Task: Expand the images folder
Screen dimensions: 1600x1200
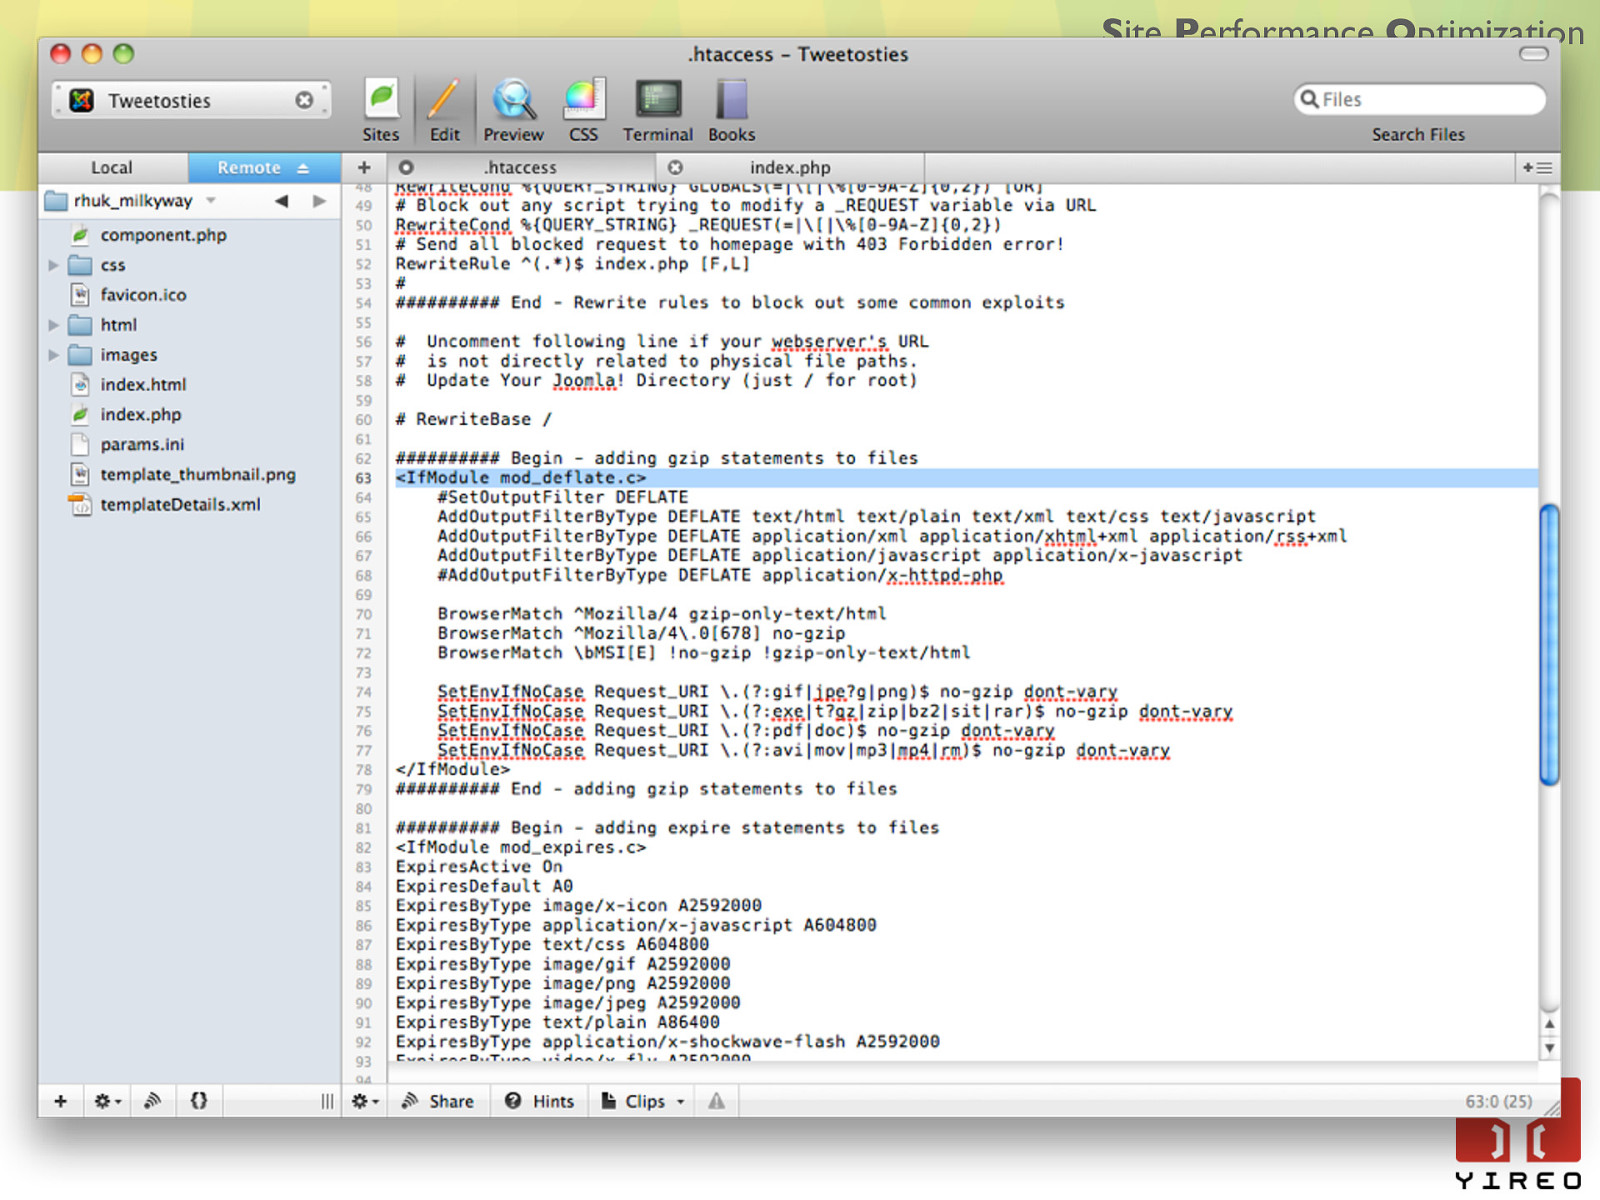Action: tap(53, 355)
